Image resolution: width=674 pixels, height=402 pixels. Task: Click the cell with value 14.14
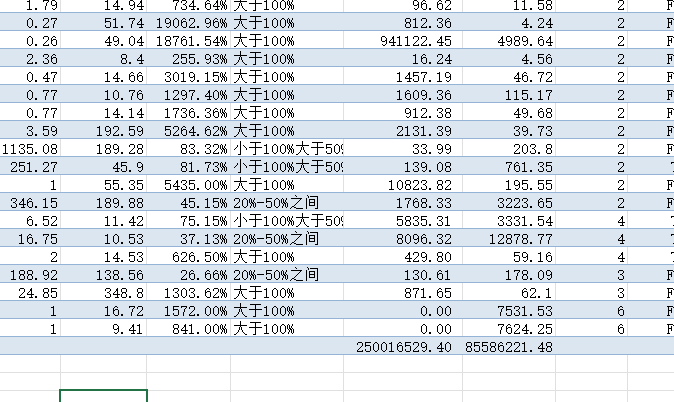104,113
